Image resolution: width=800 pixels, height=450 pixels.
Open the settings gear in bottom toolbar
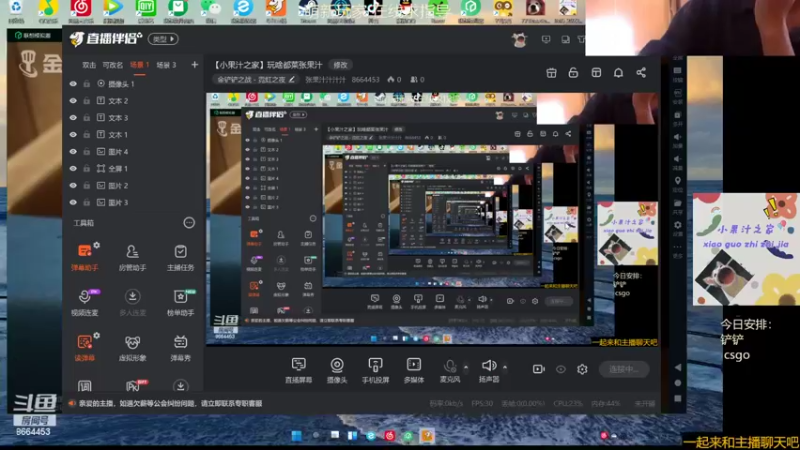point(582,369)
